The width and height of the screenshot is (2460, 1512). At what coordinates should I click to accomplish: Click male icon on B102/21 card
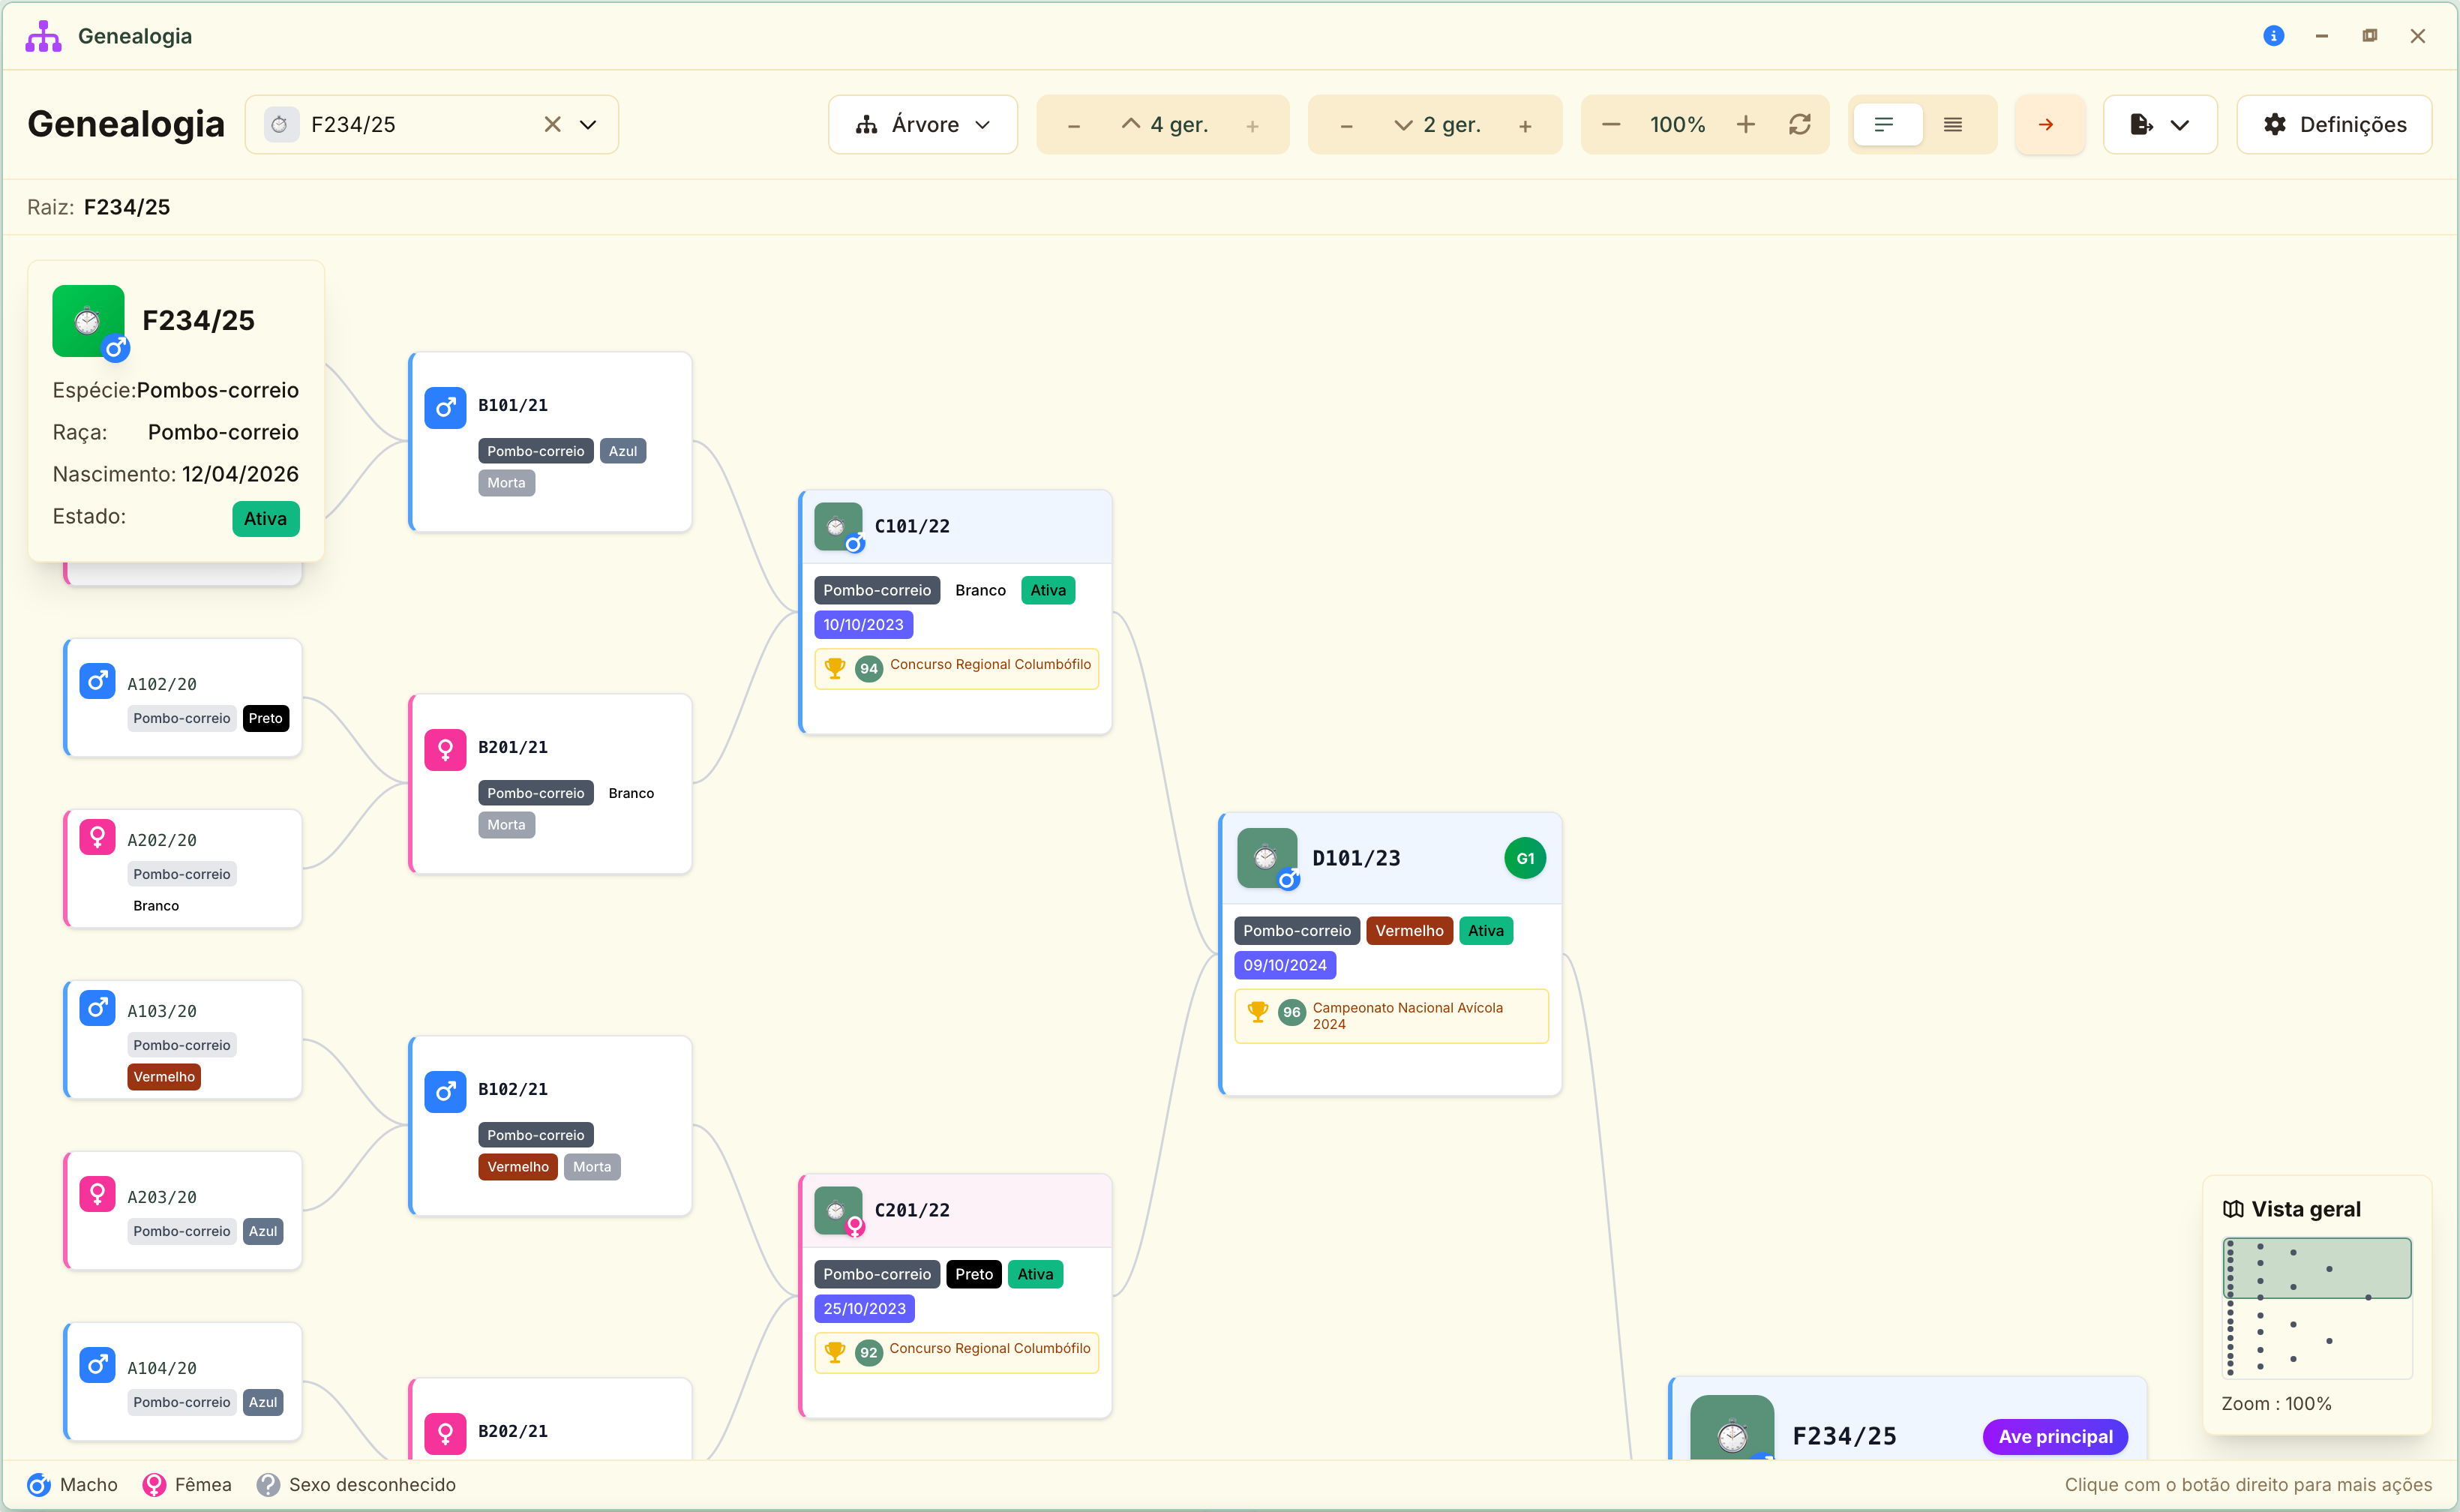tap(445, 1091)
